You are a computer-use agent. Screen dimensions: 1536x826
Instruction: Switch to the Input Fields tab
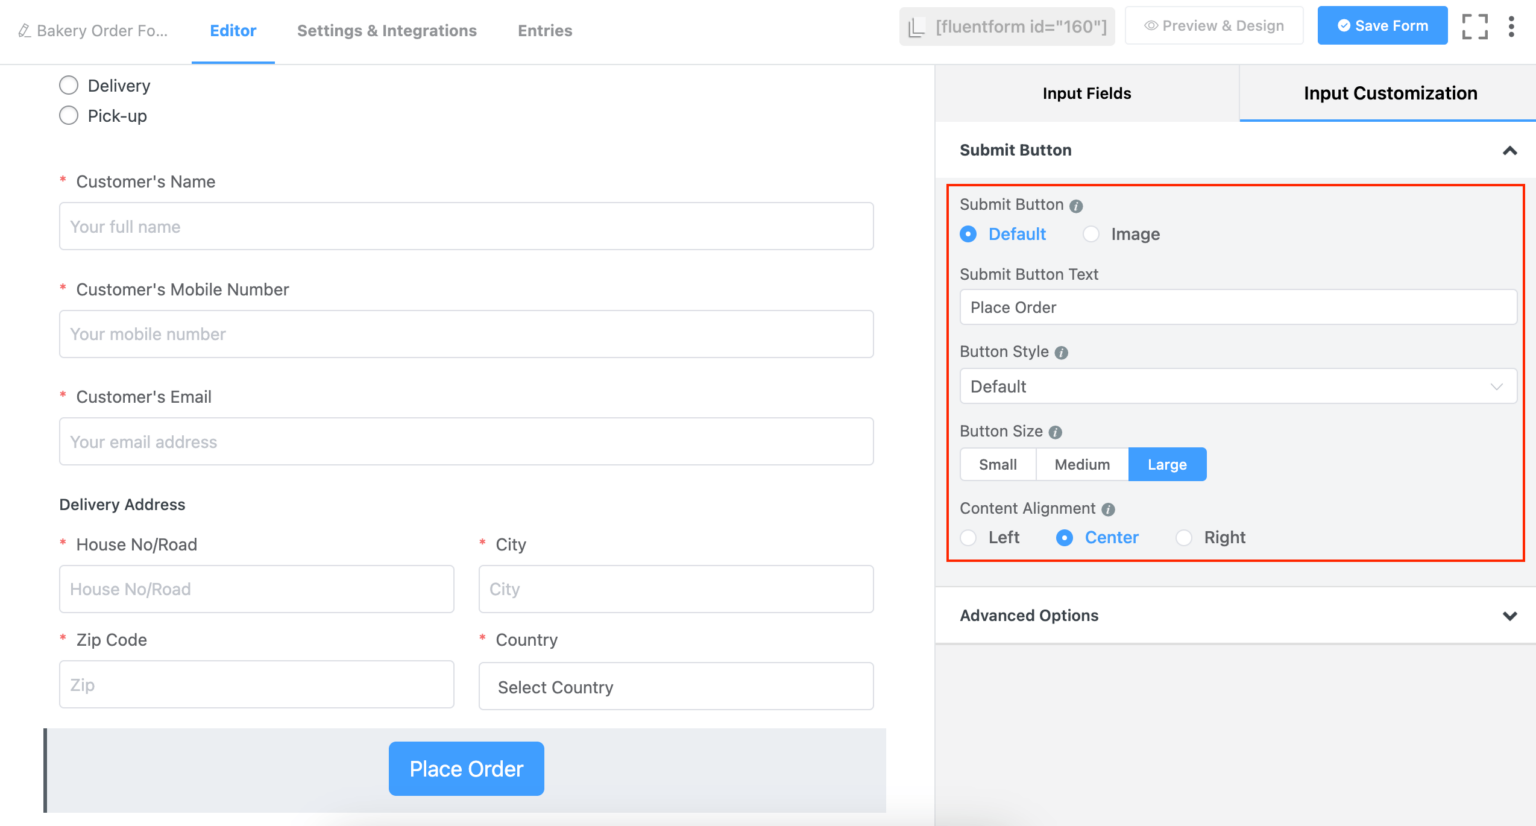click(x=1086, y=93)
